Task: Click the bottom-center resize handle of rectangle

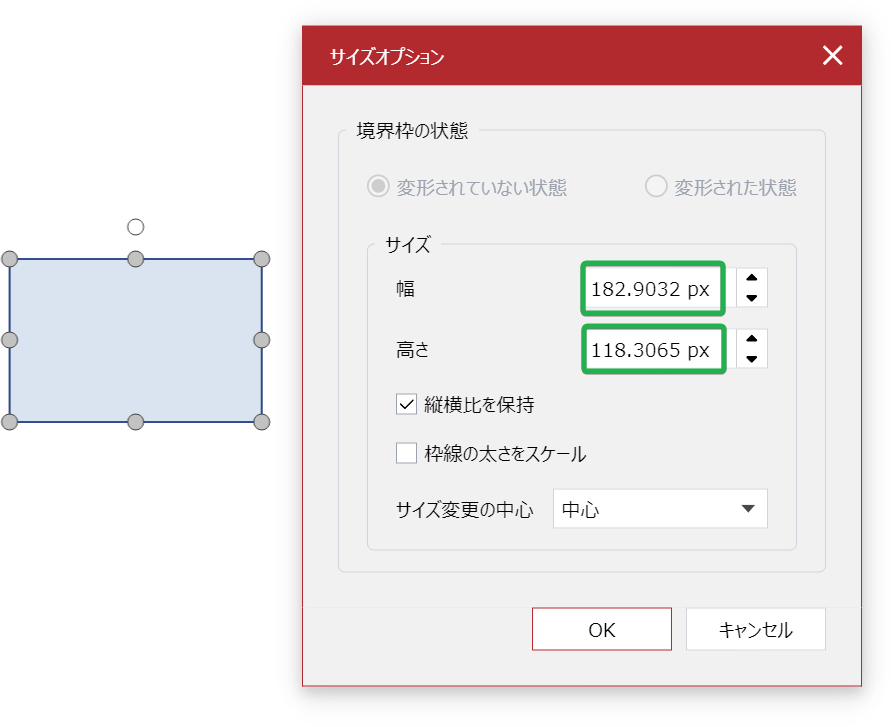Action: [135, 422]
